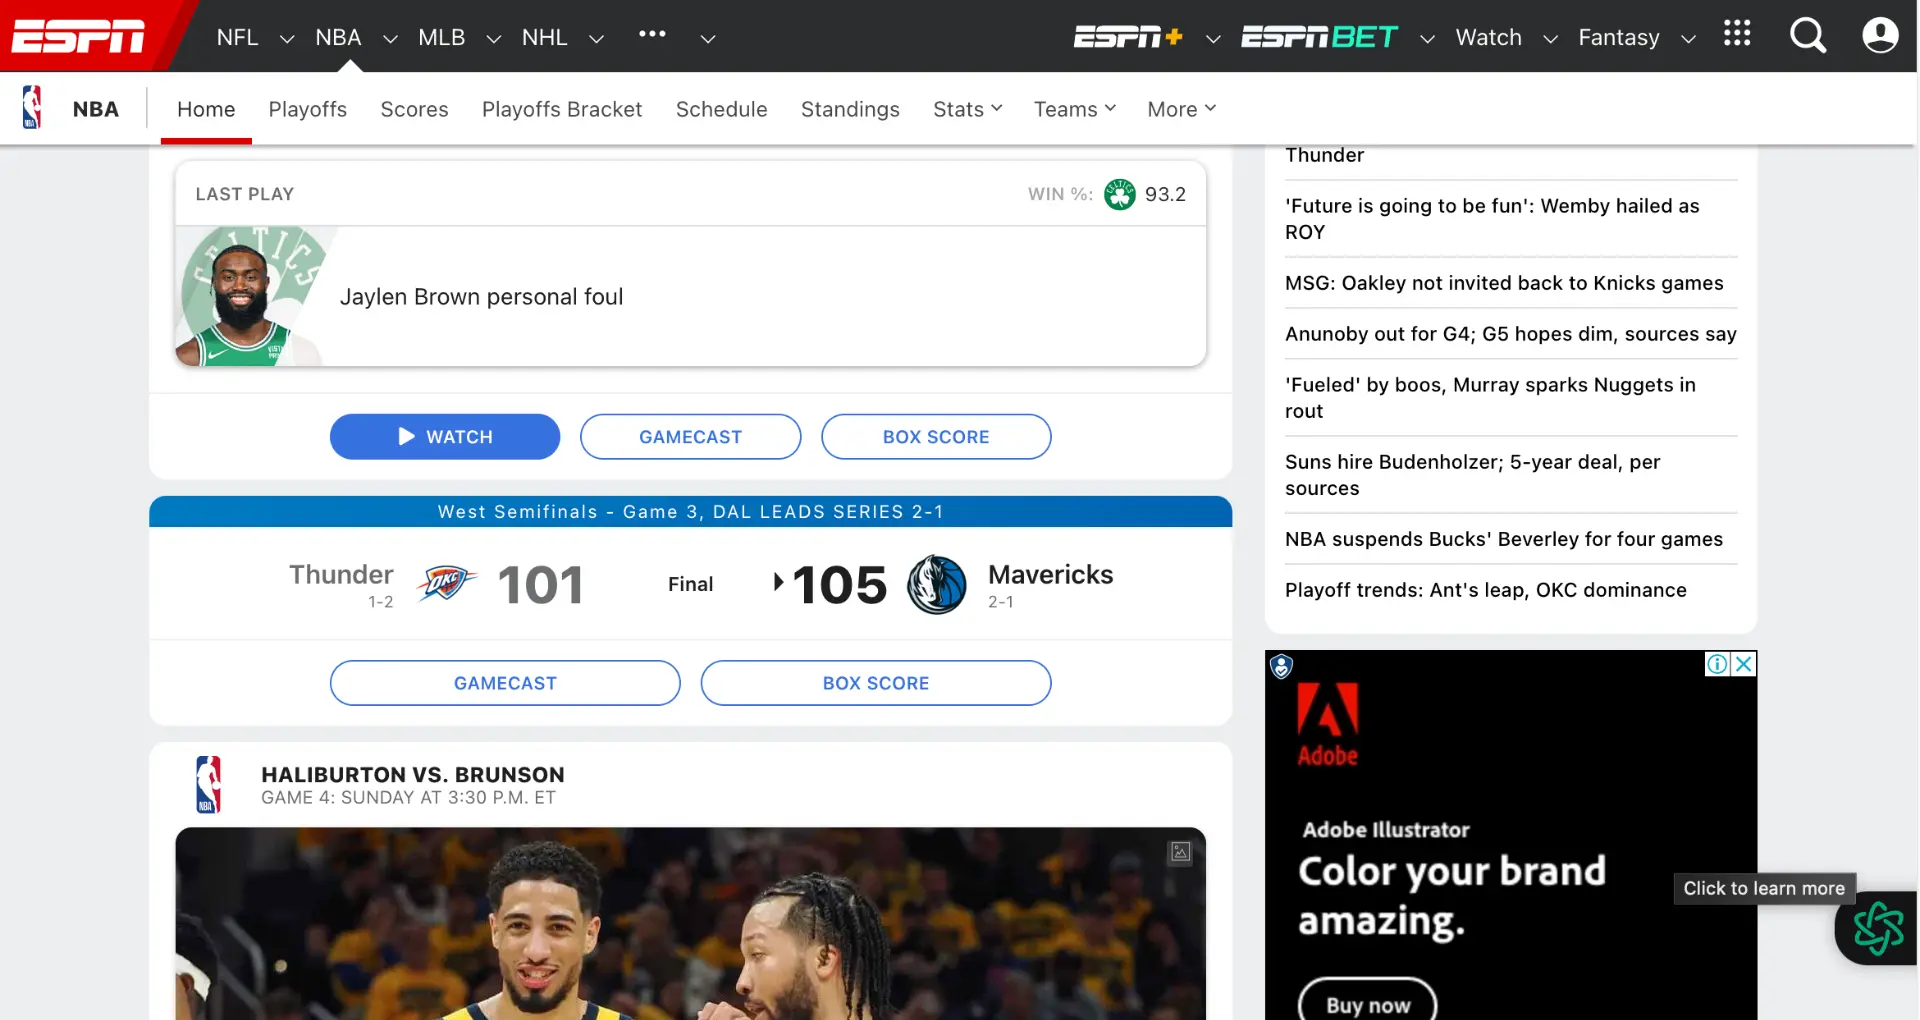Expand the chevron after the three dots
1920x1020 pixels.
click(707, 39)
